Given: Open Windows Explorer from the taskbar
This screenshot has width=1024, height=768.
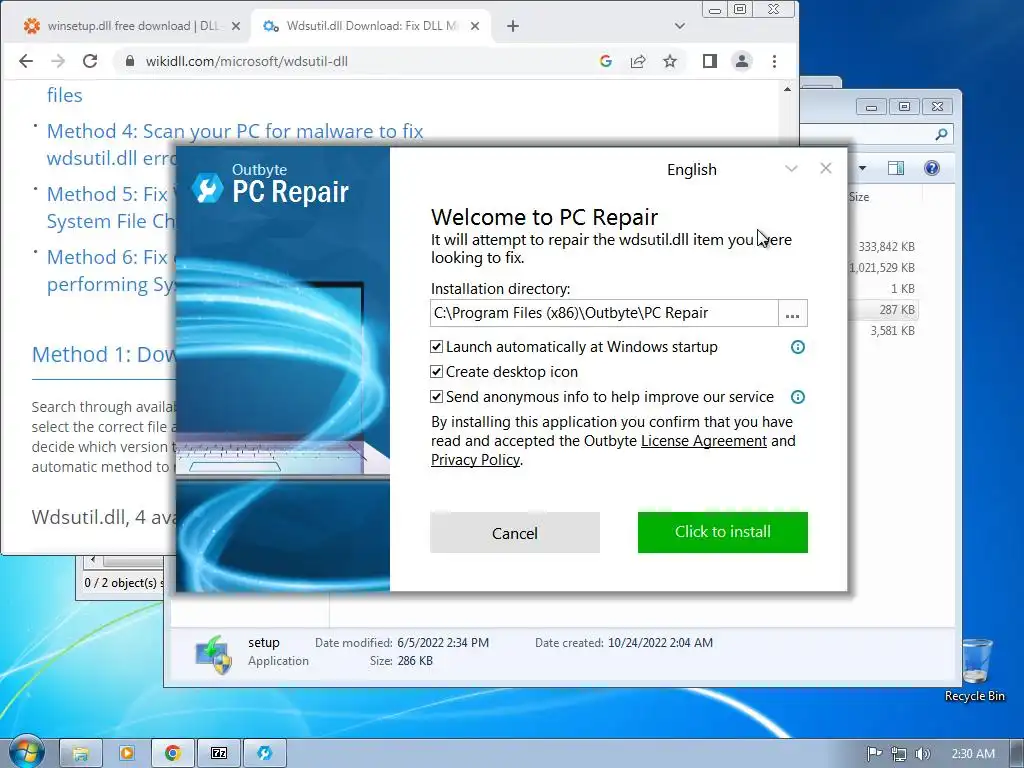Looking at the screenshot, I should point(80,753).
